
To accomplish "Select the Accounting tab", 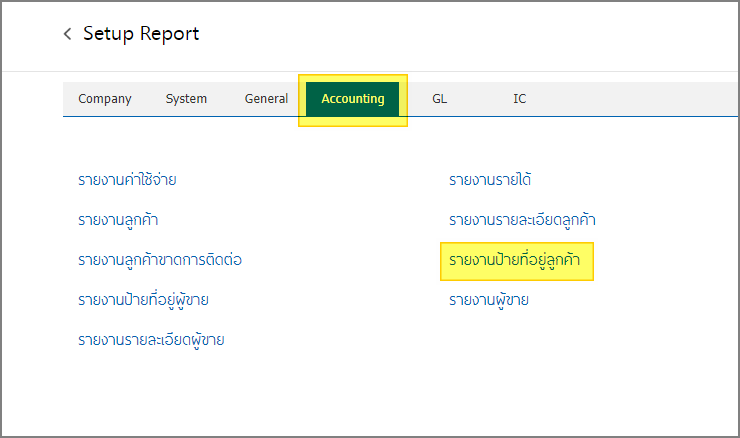I will click(x=353, y=99).
